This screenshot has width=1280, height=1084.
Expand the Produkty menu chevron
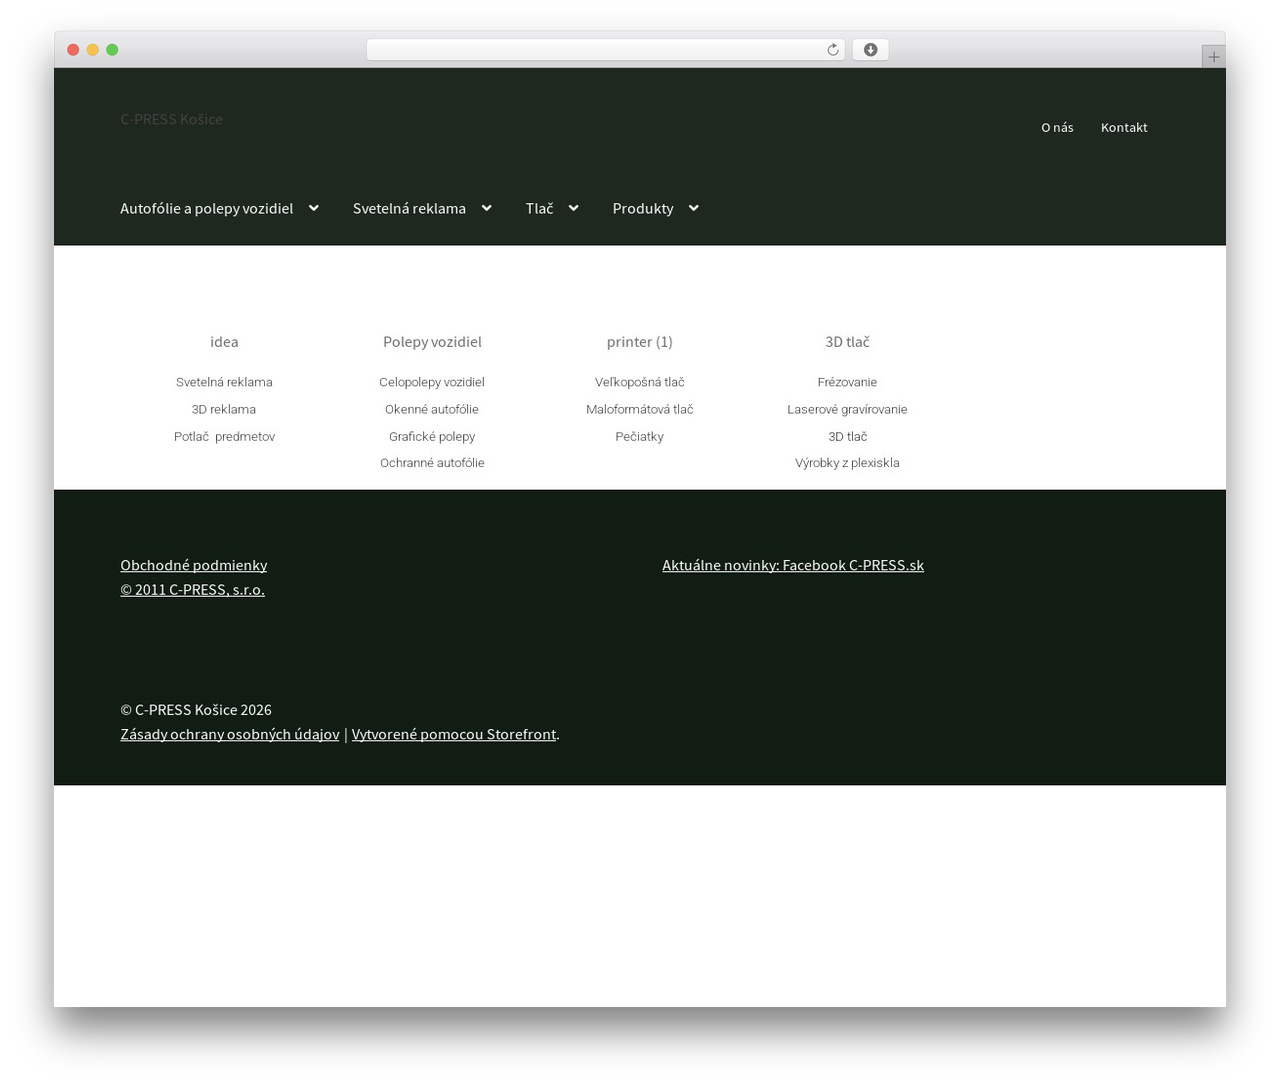(x=694, y=208)
